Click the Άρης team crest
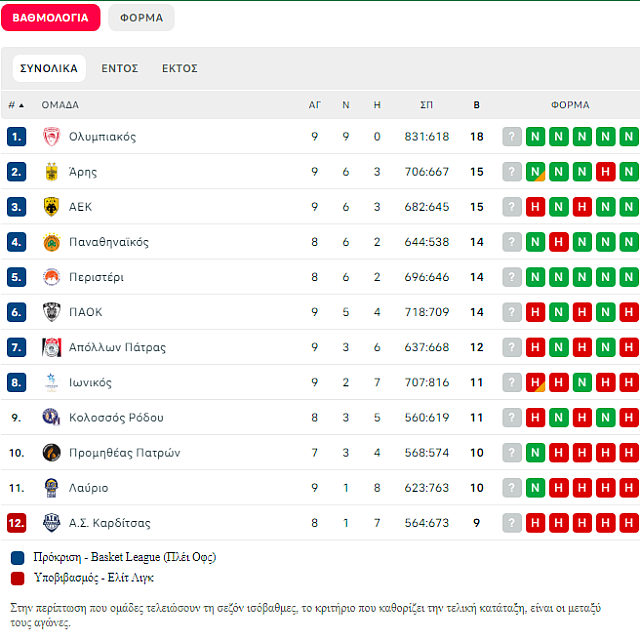 tap(52, 172)
